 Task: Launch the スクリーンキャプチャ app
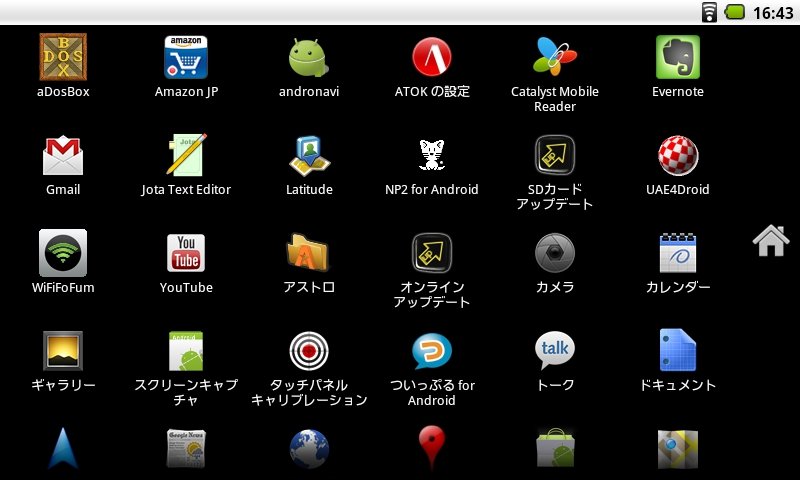(186, 351)
